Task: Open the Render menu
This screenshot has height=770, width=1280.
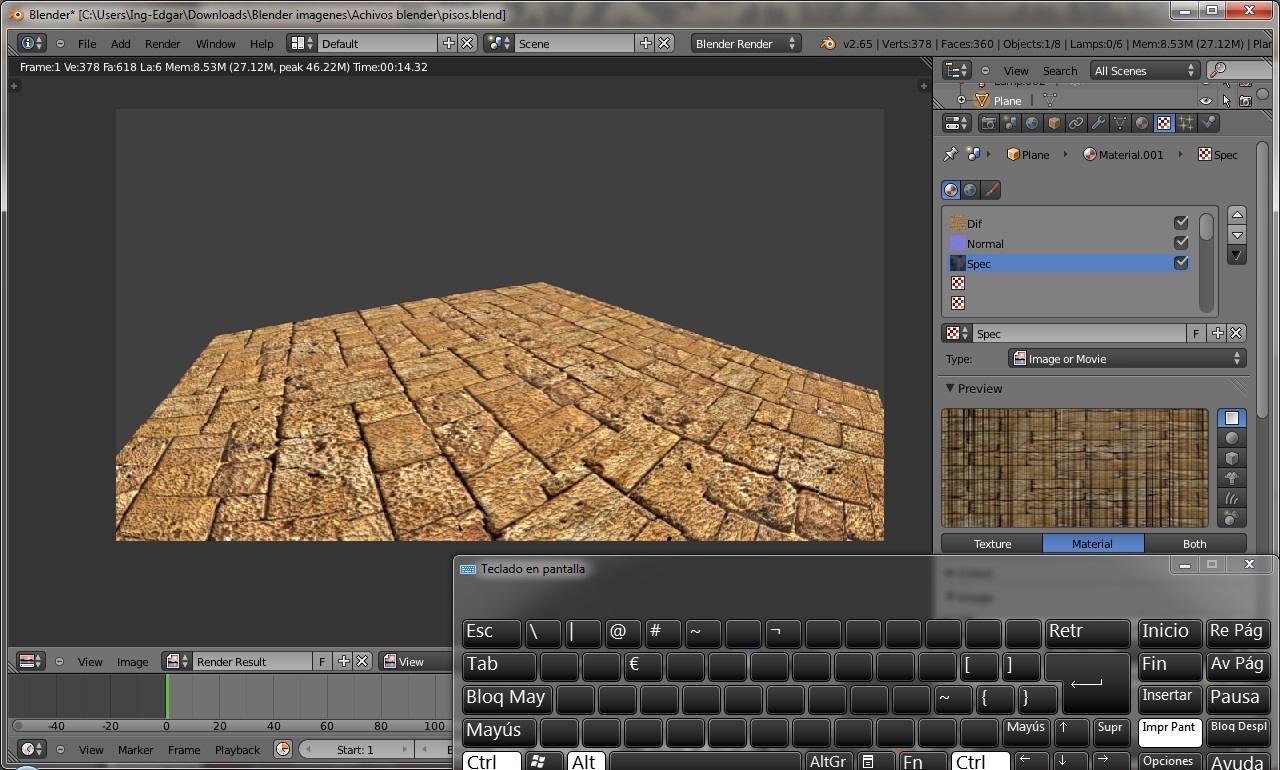Action: [x=162, y=44]
